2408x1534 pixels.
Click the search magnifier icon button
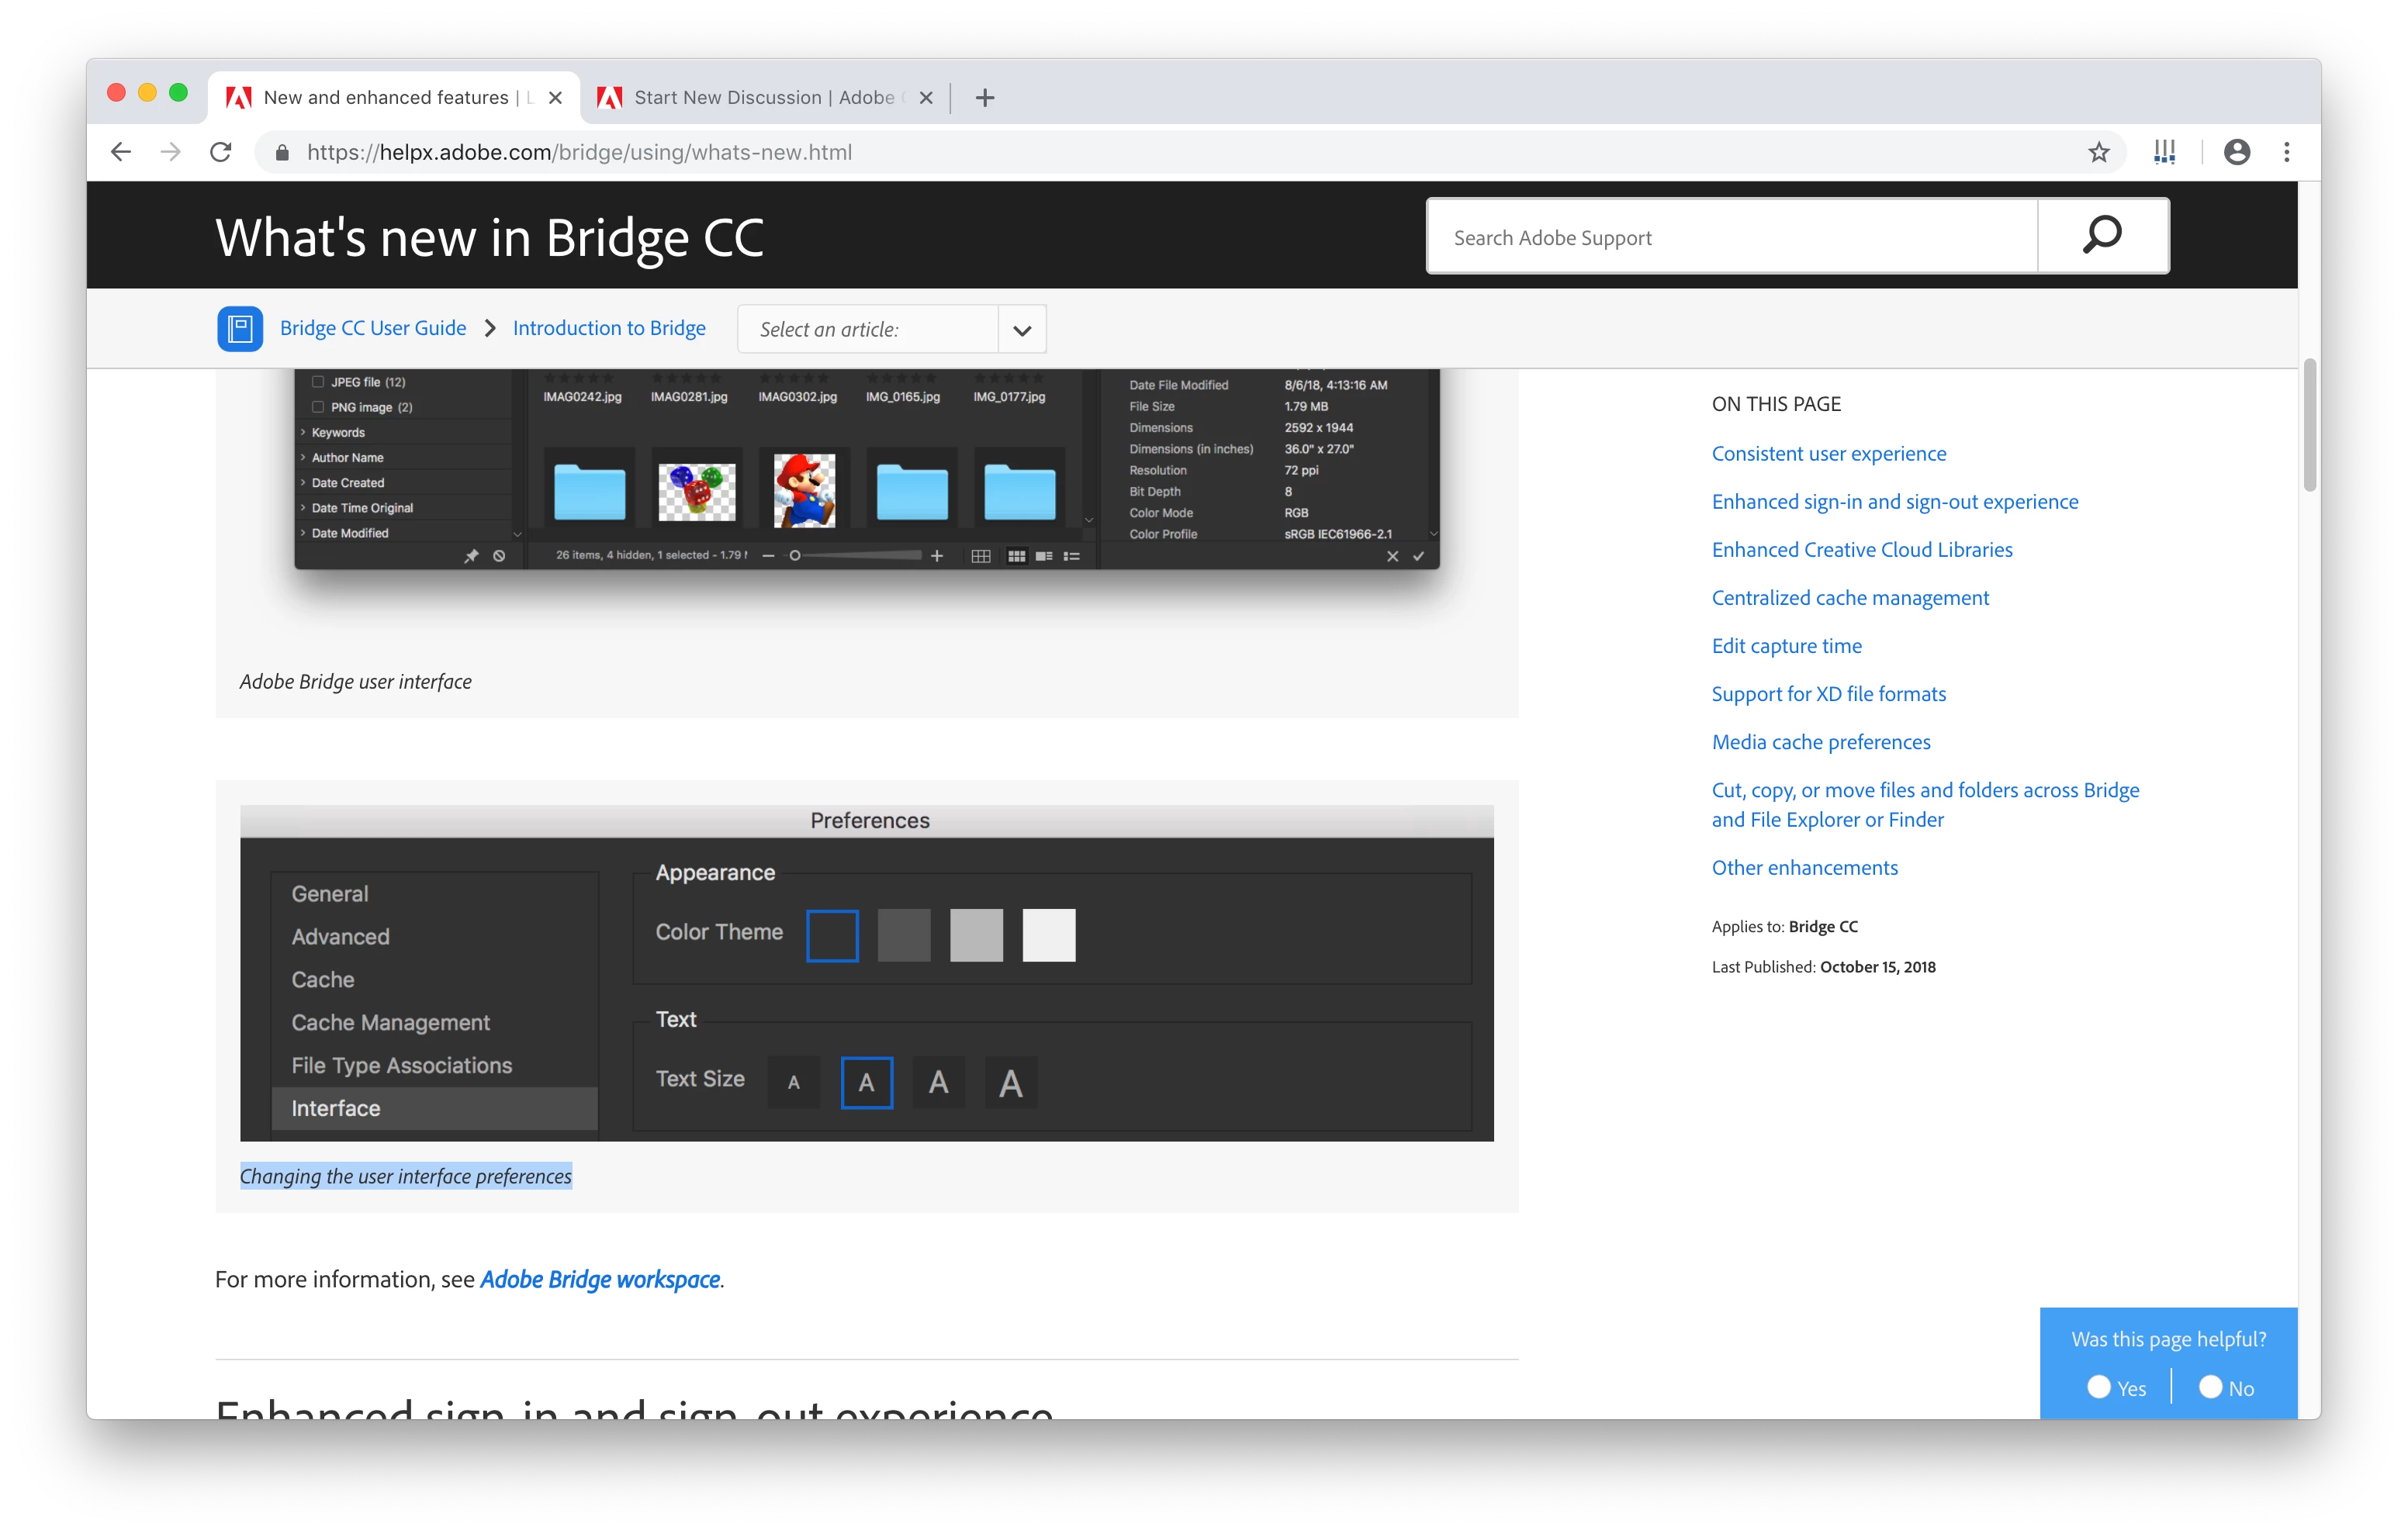point(2102,236)
